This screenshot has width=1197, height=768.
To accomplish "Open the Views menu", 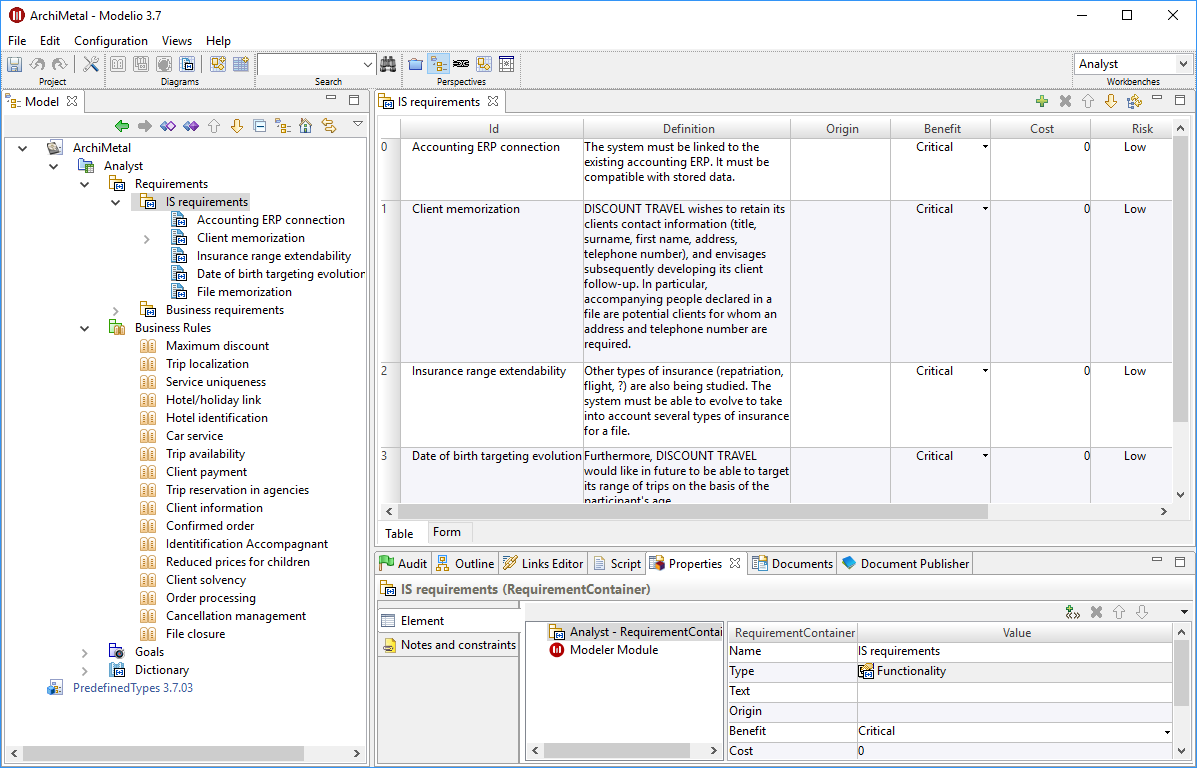I will click(176, 40).
